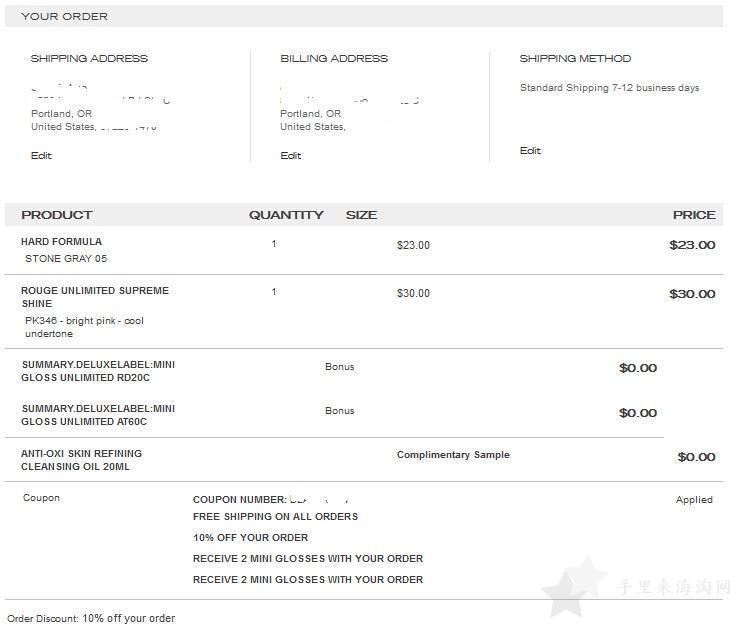The width and height of the screenshot is (741, 629).
Task: Edit the billing address
Action: [291, 155]
